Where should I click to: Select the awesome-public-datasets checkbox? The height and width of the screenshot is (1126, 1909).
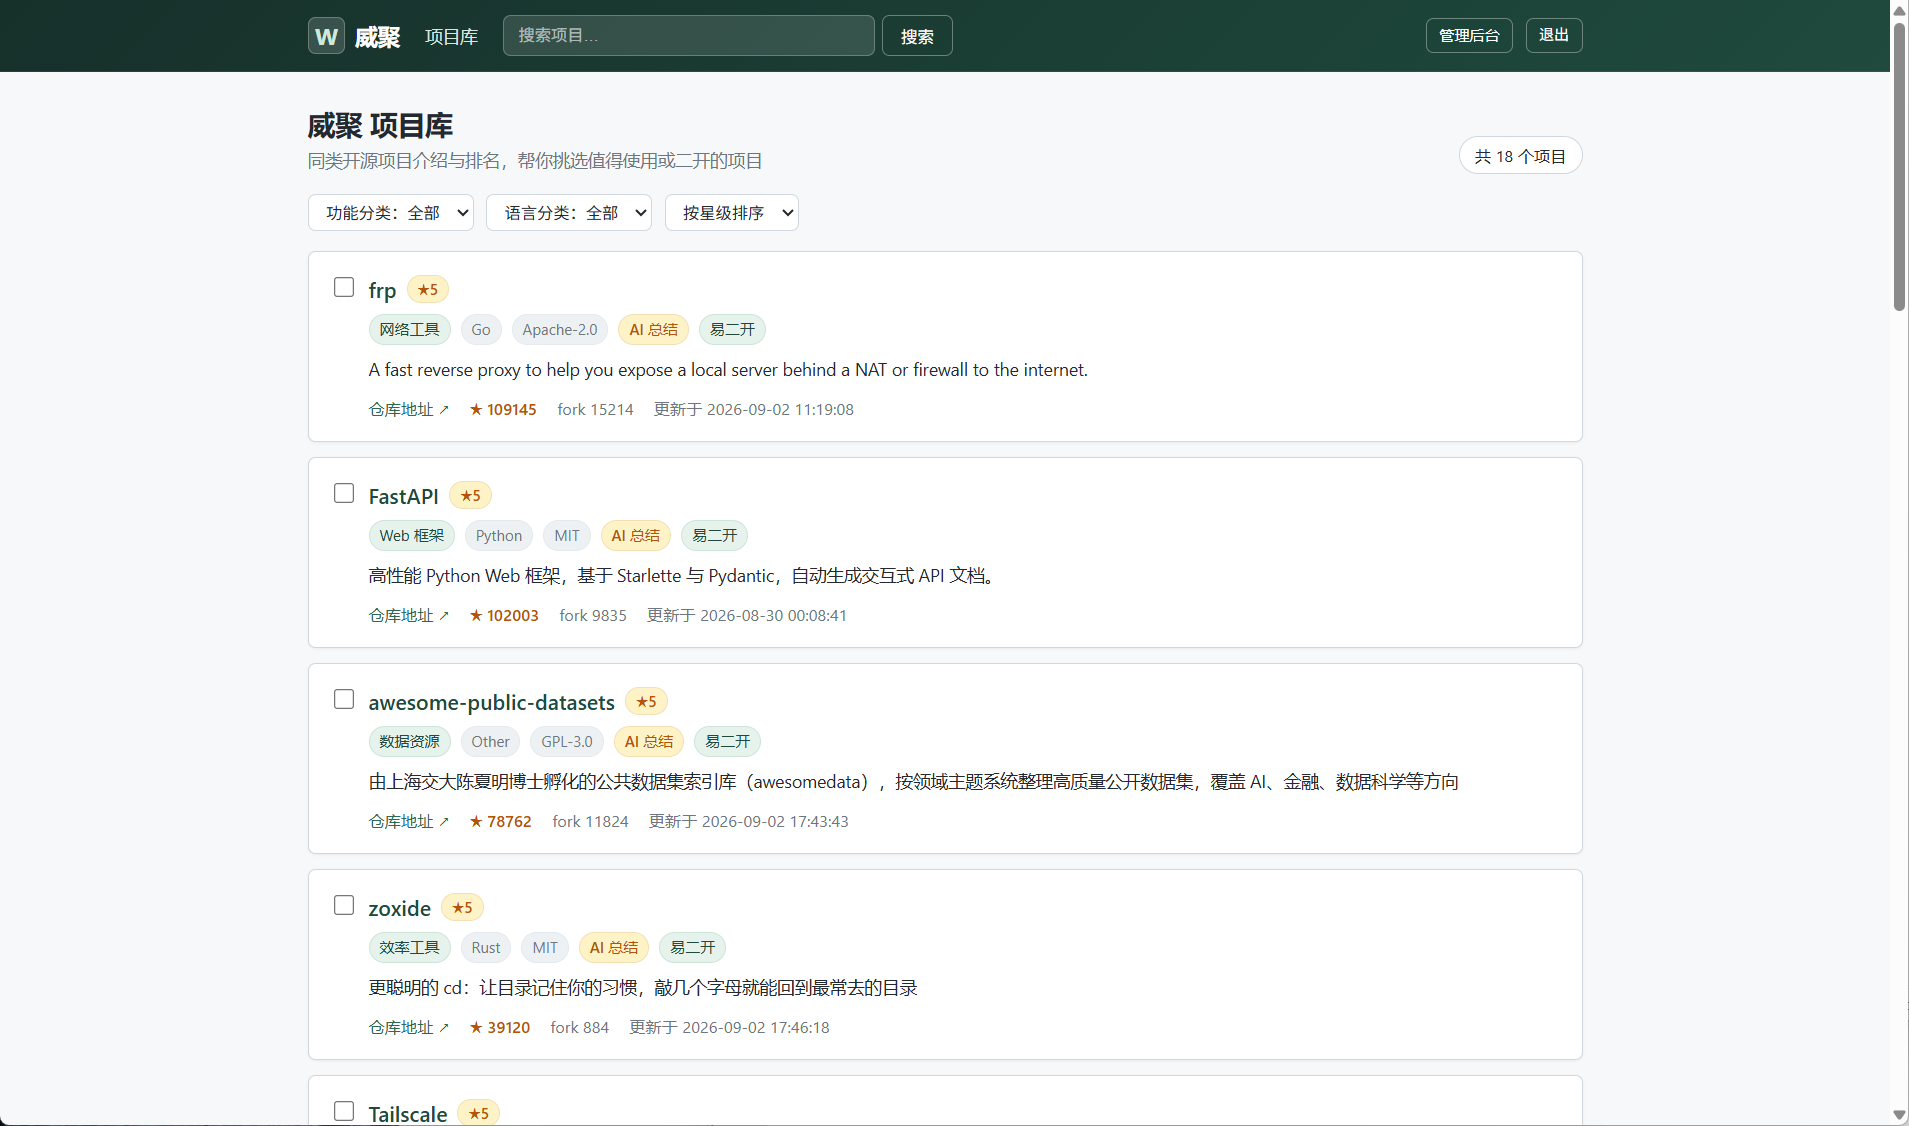[x=344, y=700]
